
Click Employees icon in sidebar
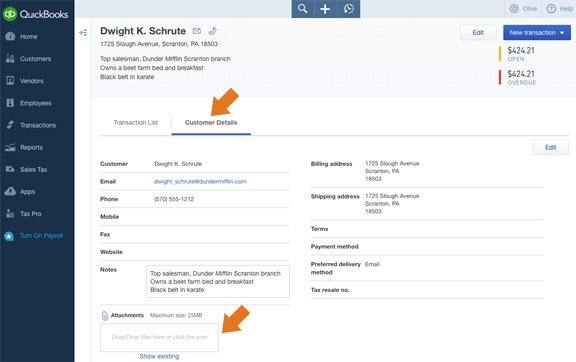[10, 103]
